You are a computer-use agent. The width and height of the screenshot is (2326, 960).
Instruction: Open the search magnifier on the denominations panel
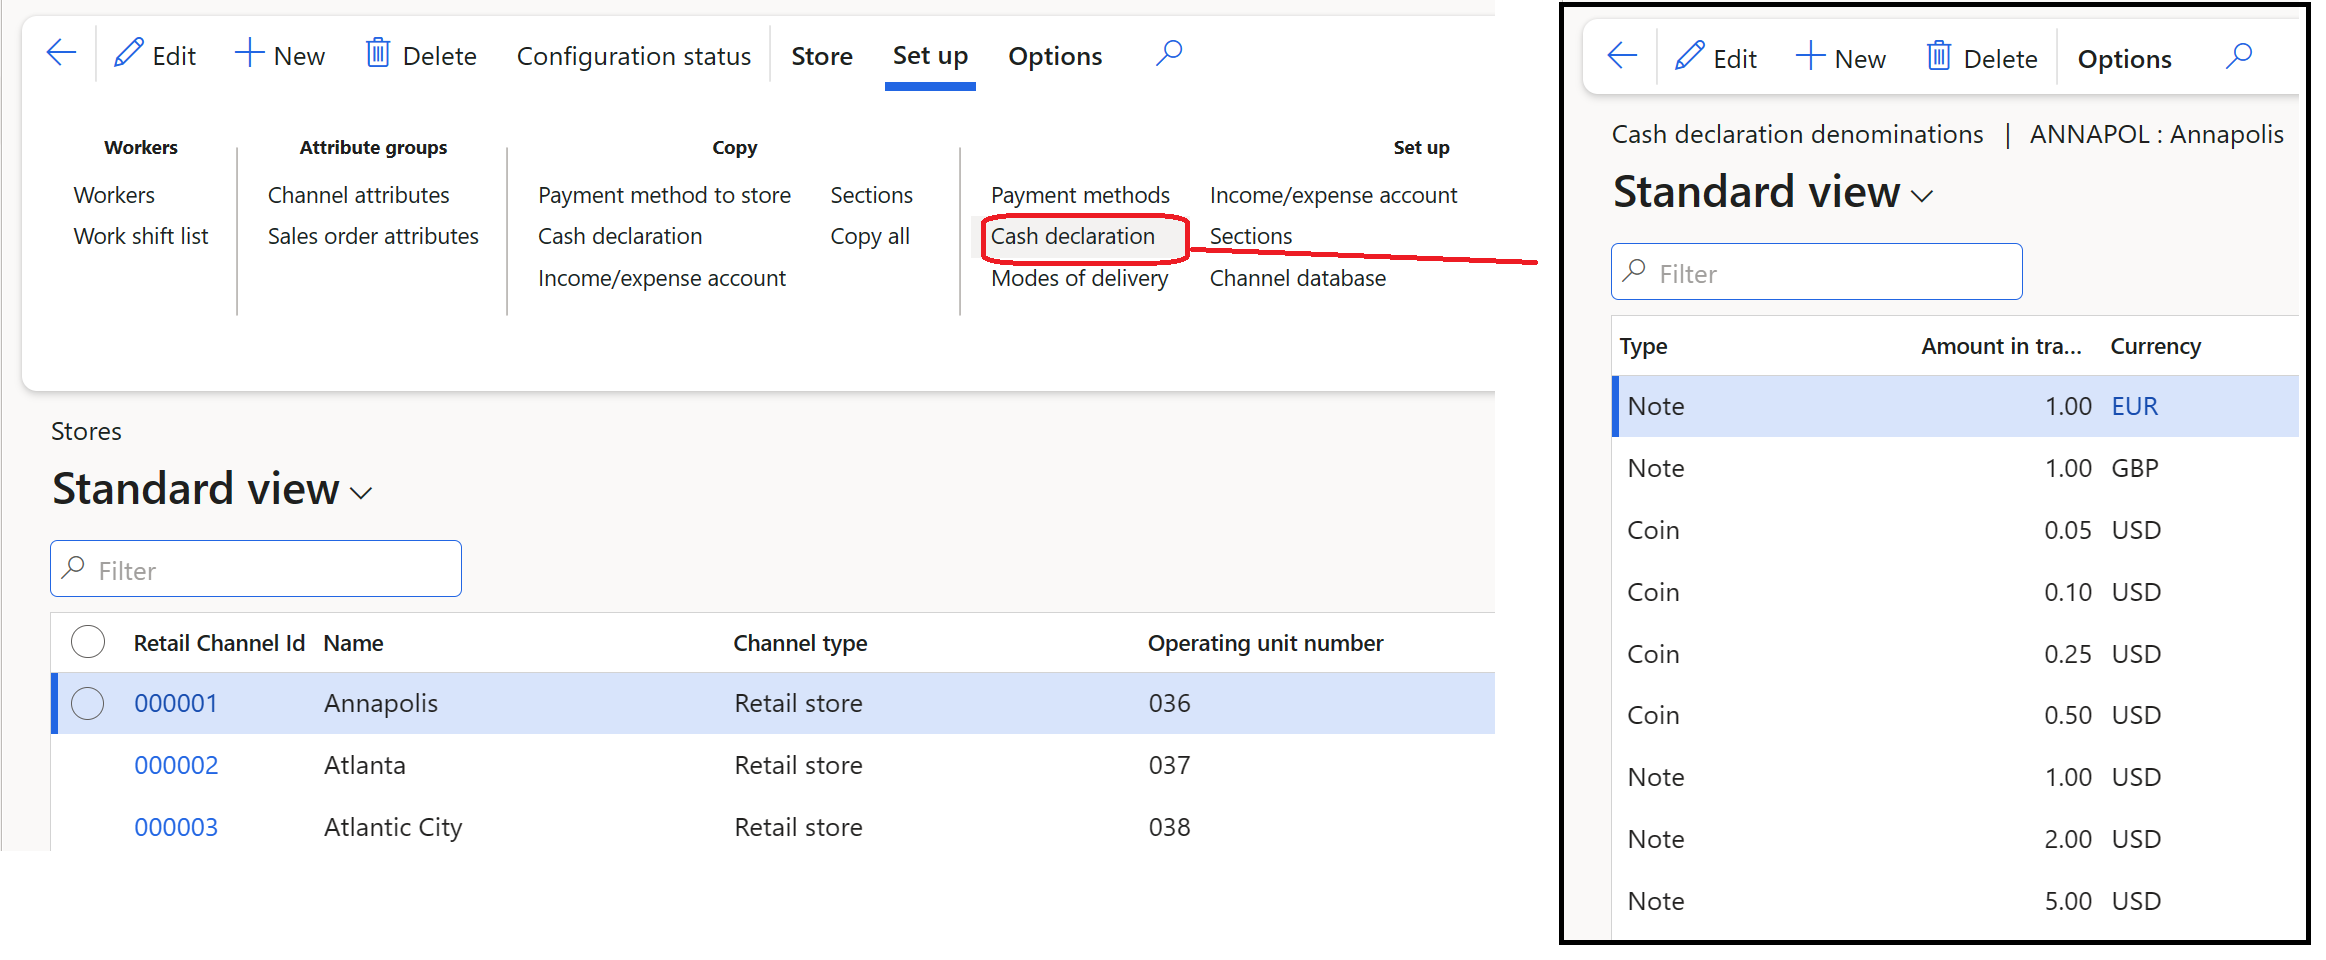click(2238, 57)
